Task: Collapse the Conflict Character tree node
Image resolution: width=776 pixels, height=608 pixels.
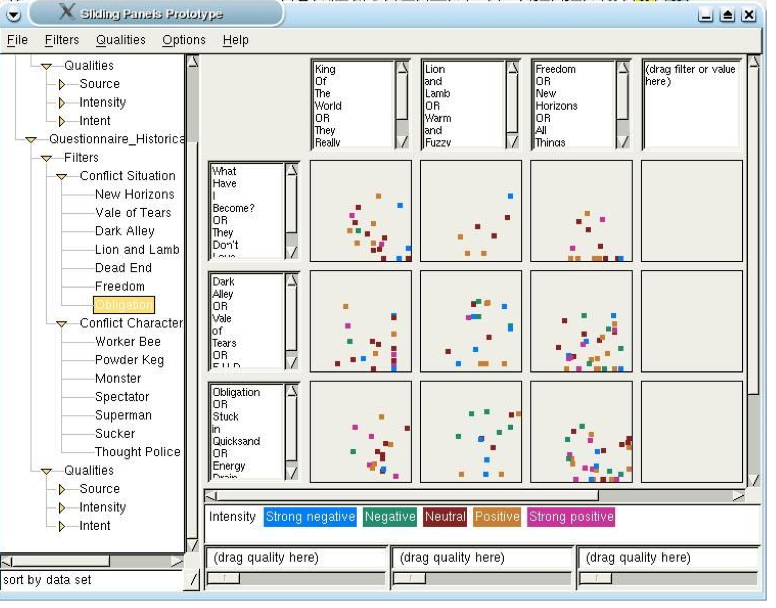Action: [62, 323]
